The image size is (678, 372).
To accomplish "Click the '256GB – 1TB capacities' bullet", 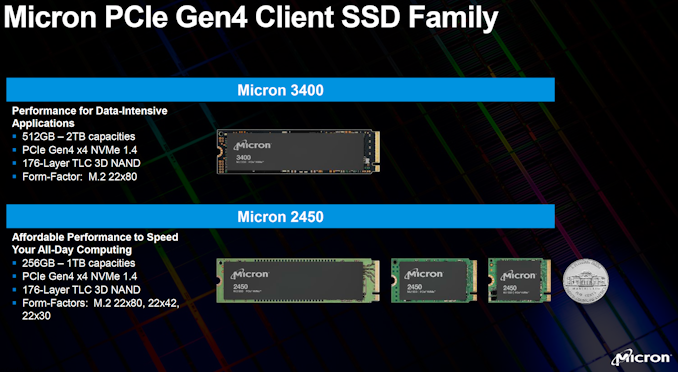I will point(79,263).
